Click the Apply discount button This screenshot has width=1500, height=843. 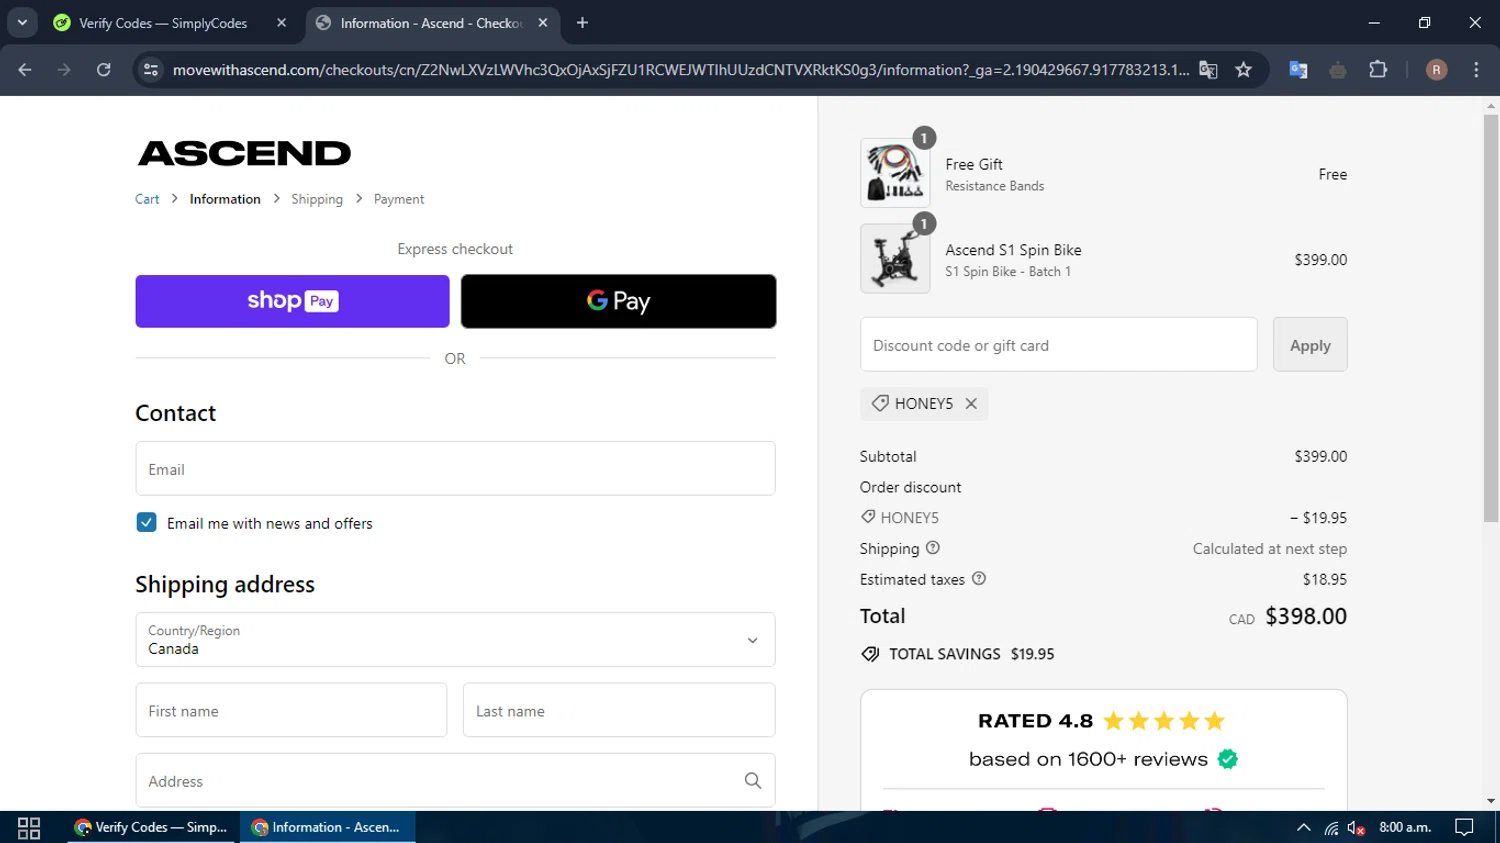click(x=1310, y=345)
